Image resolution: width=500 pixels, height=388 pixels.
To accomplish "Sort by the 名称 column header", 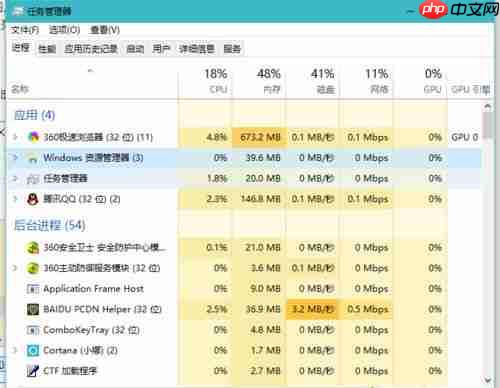I will click(x=20, y=89).
